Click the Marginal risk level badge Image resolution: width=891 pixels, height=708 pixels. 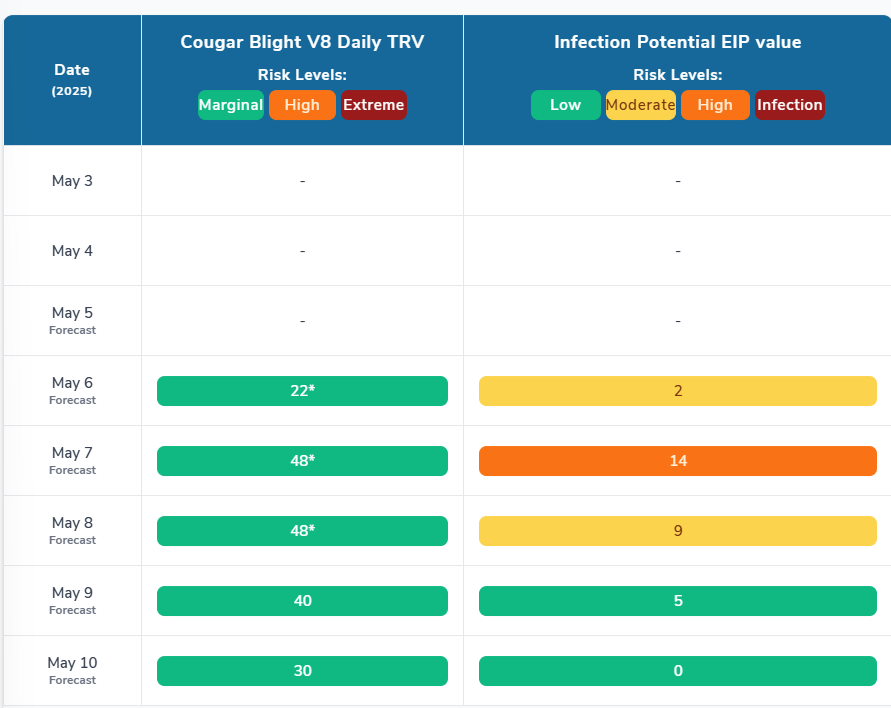(x=231, y=105)
